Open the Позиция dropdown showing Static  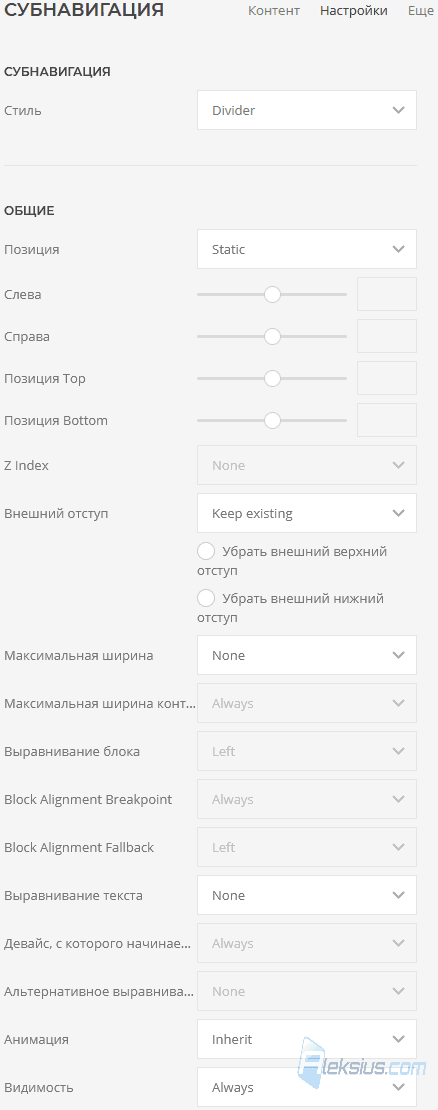click(x=306, y=249)
